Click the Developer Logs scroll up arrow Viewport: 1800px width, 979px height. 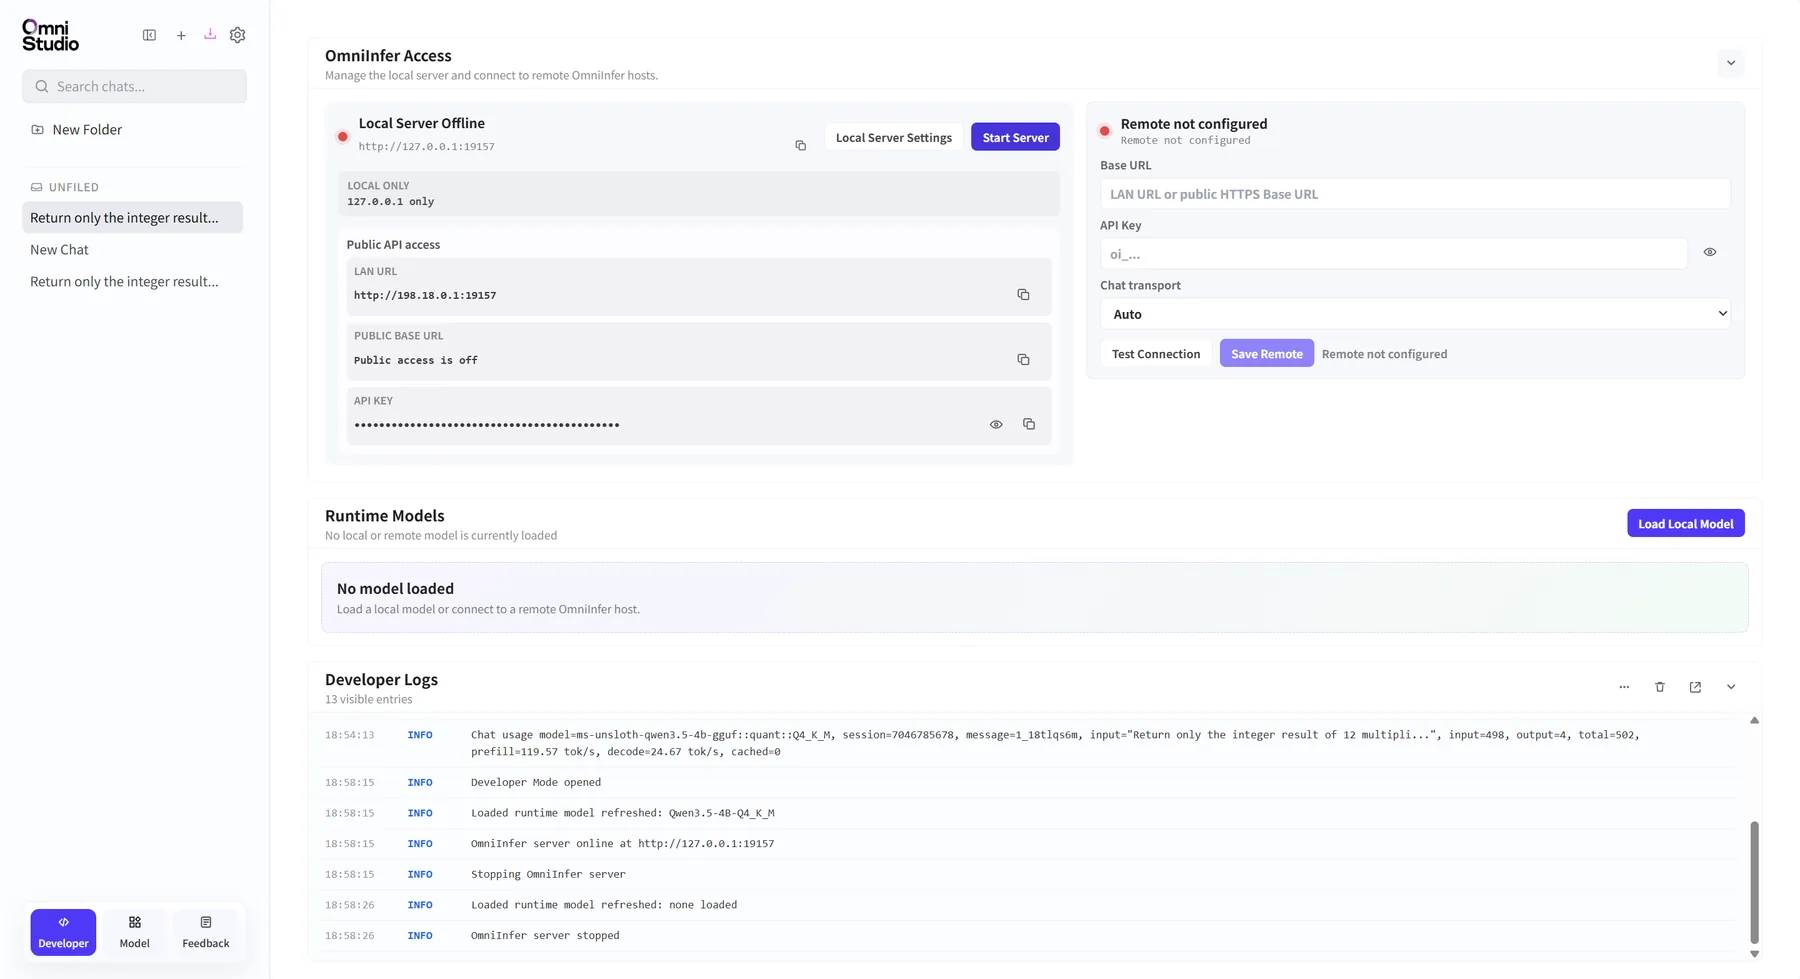click(x=1754, y=720)
